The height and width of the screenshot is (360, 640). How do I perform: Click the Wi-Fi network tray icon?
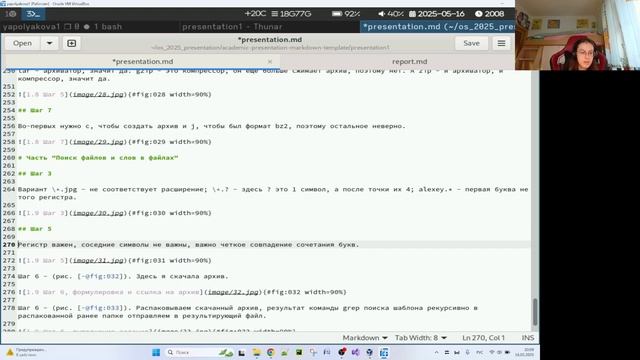pos(492,352)
